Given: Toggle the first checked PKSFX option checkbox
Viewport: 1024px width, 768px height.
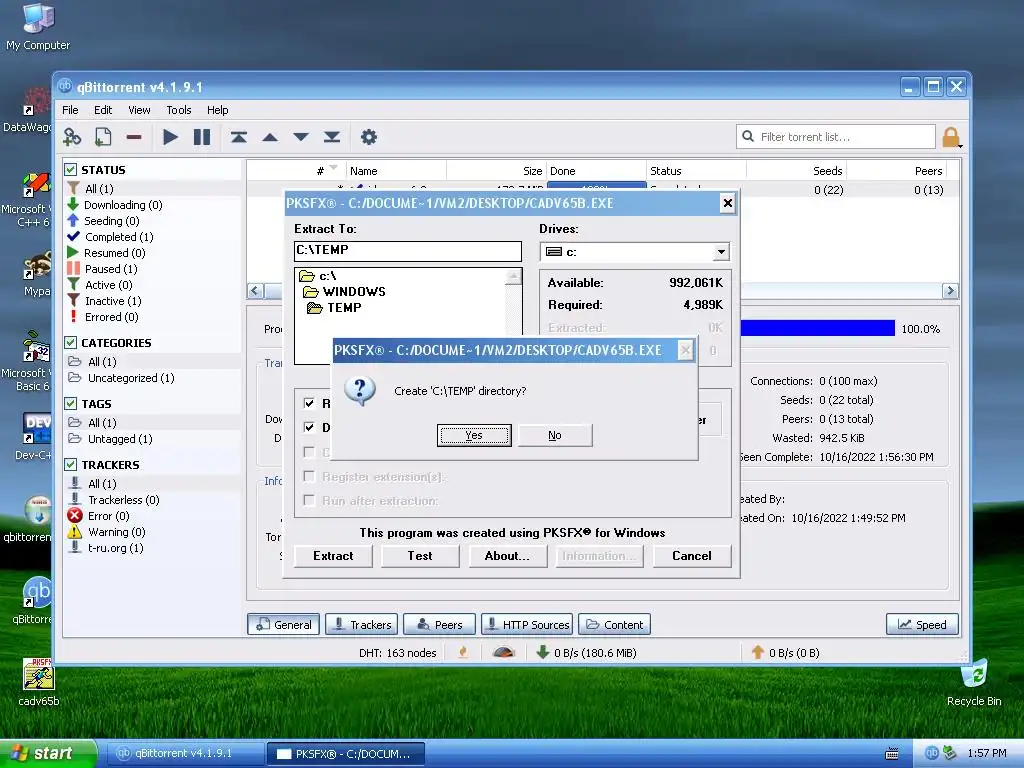Looking at the screenshot, I should pyautogui.click(x=310, y=403).
